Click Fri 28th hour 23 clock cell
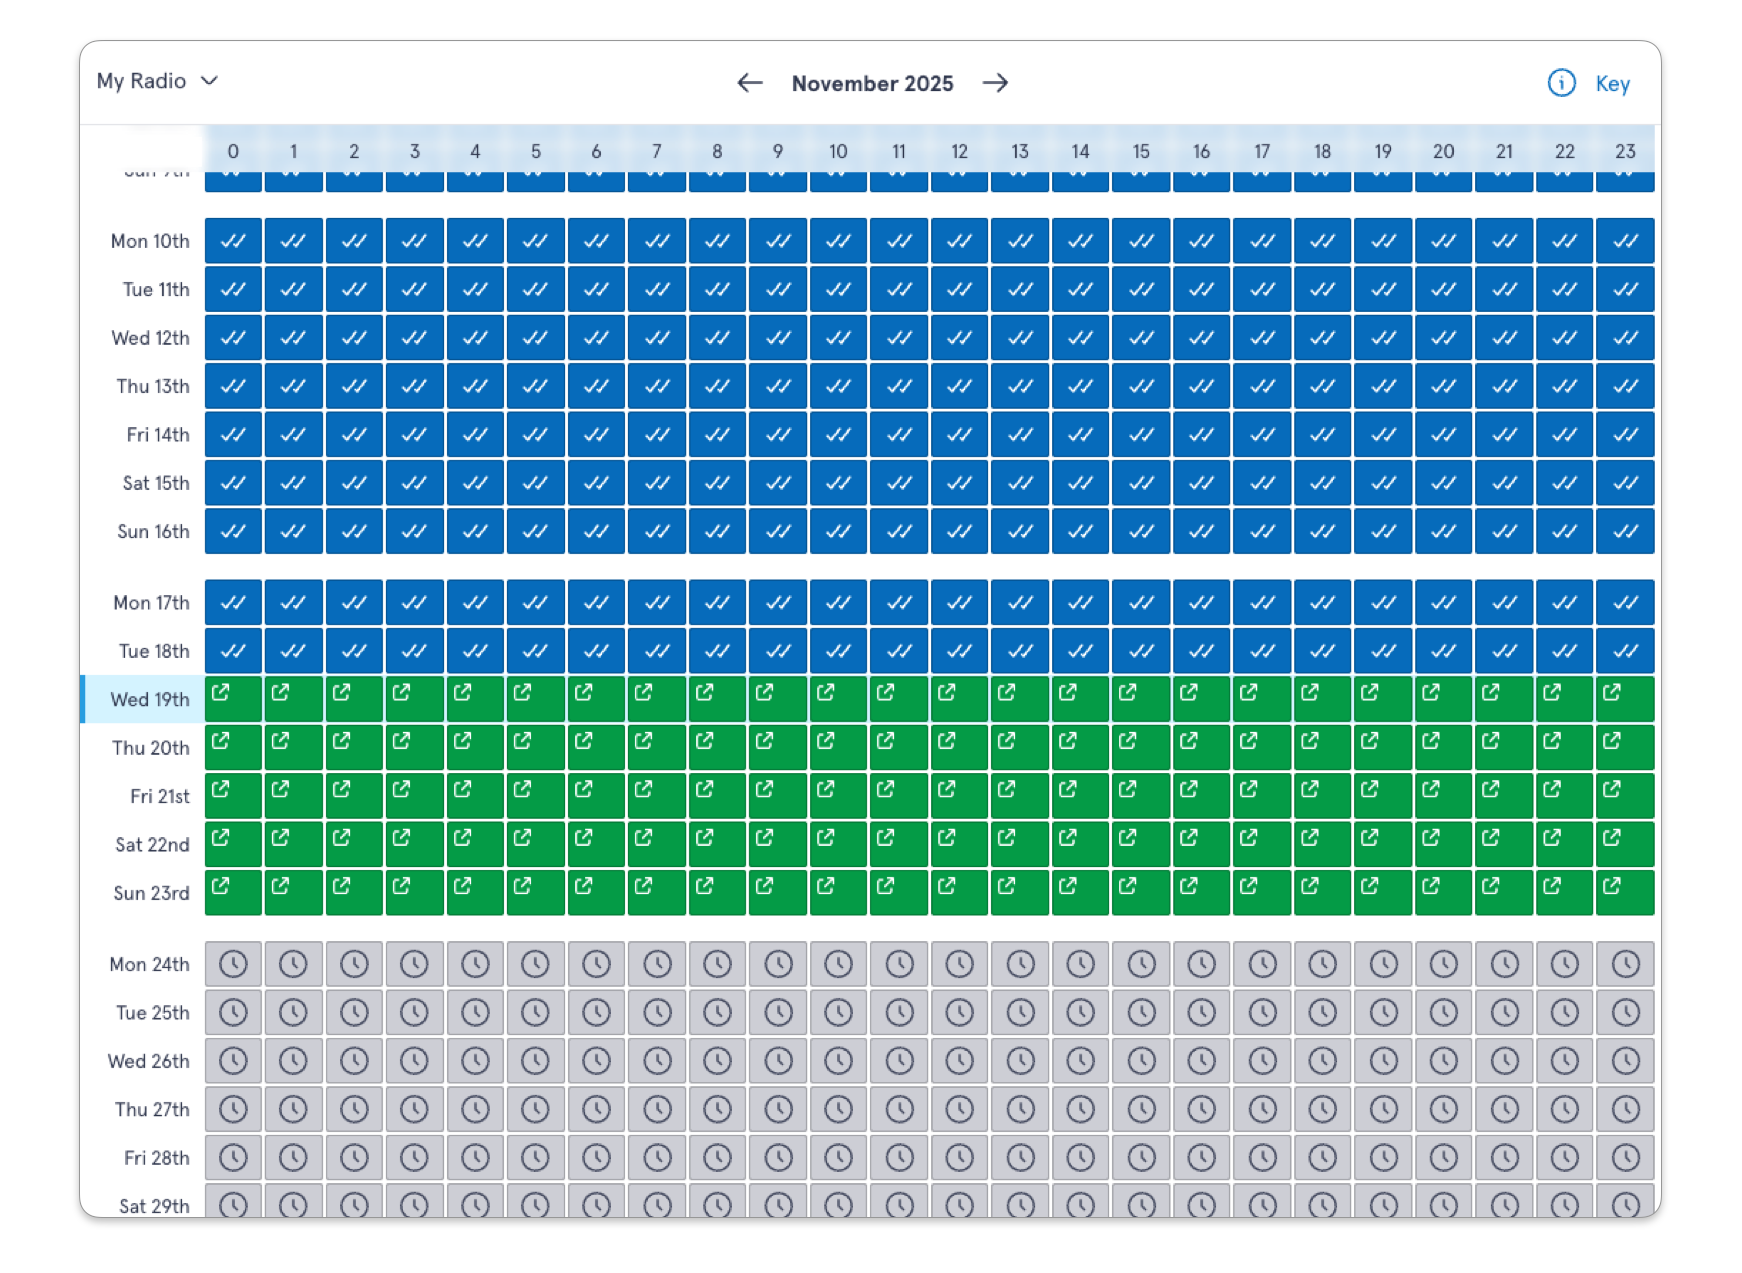Screen dimensions: 1742x1273 tap(1625, 1158)
